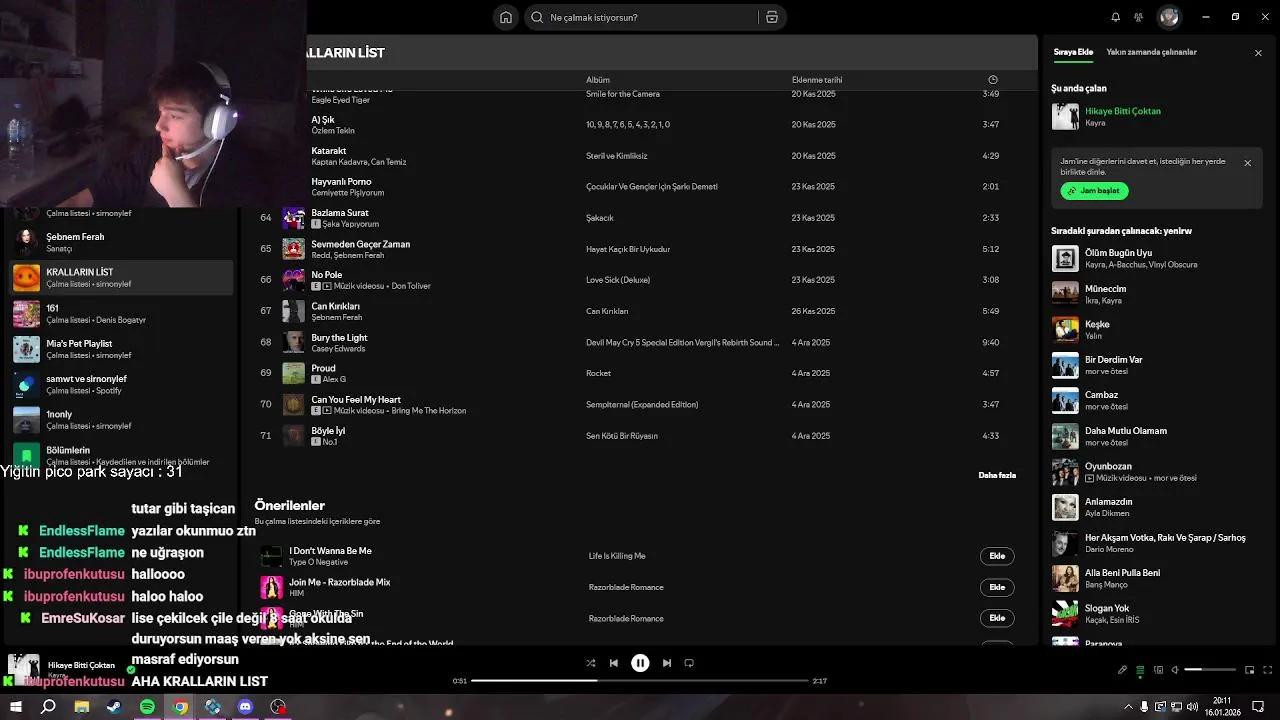Image resolution: width=1280 pixels, height=720 pixels.
Task: Seek within the song progress bar
Action: (x=640, y=681)
